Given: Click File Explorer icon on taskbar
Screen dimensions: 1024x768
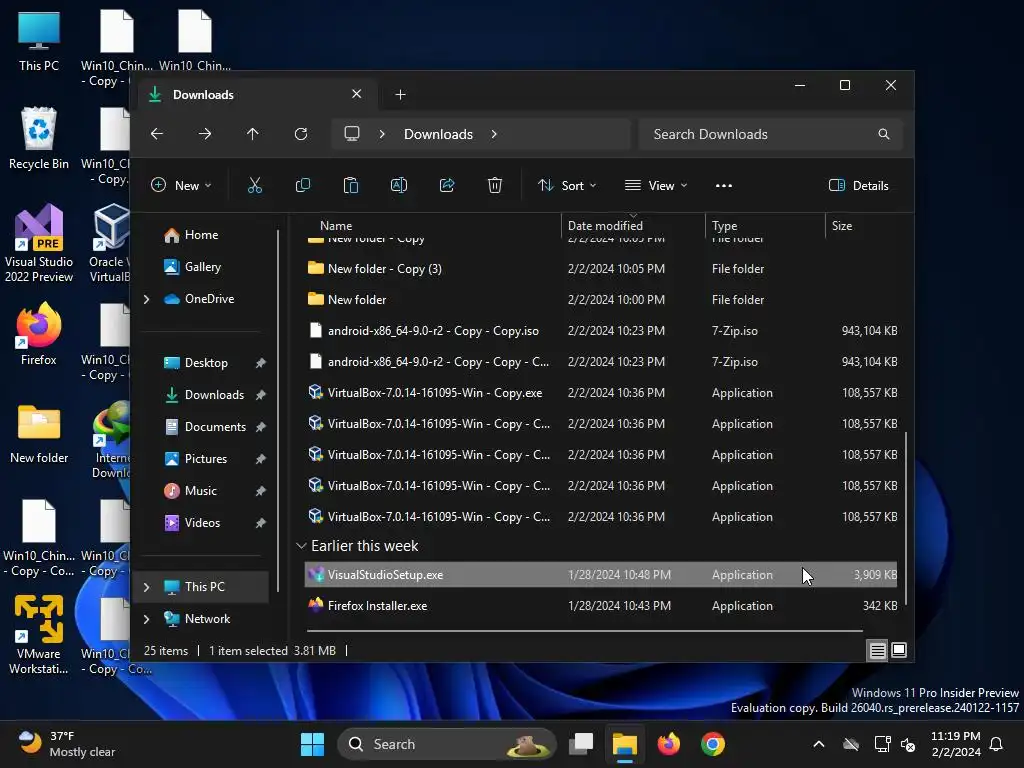Looking at the screenshot, I should coord(624,744).
